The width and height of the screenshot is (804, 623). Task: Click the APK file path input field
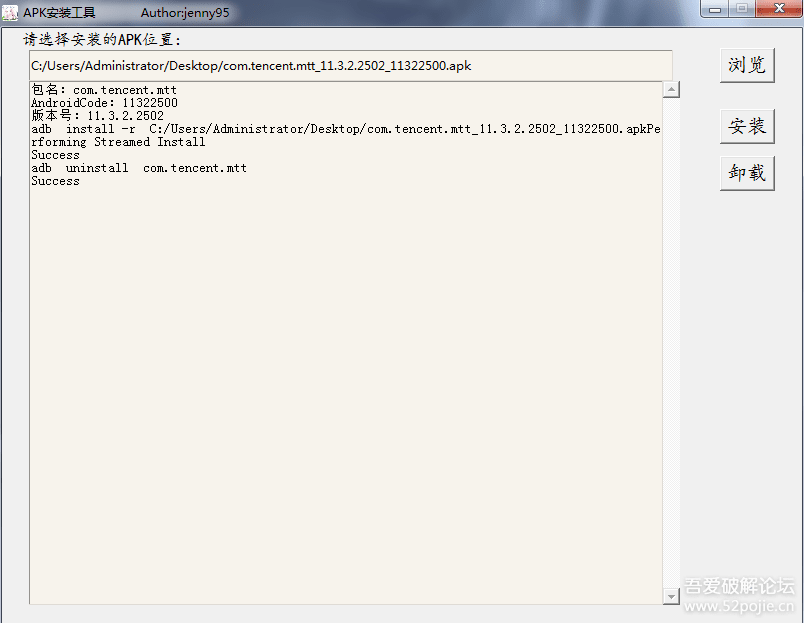351,66
